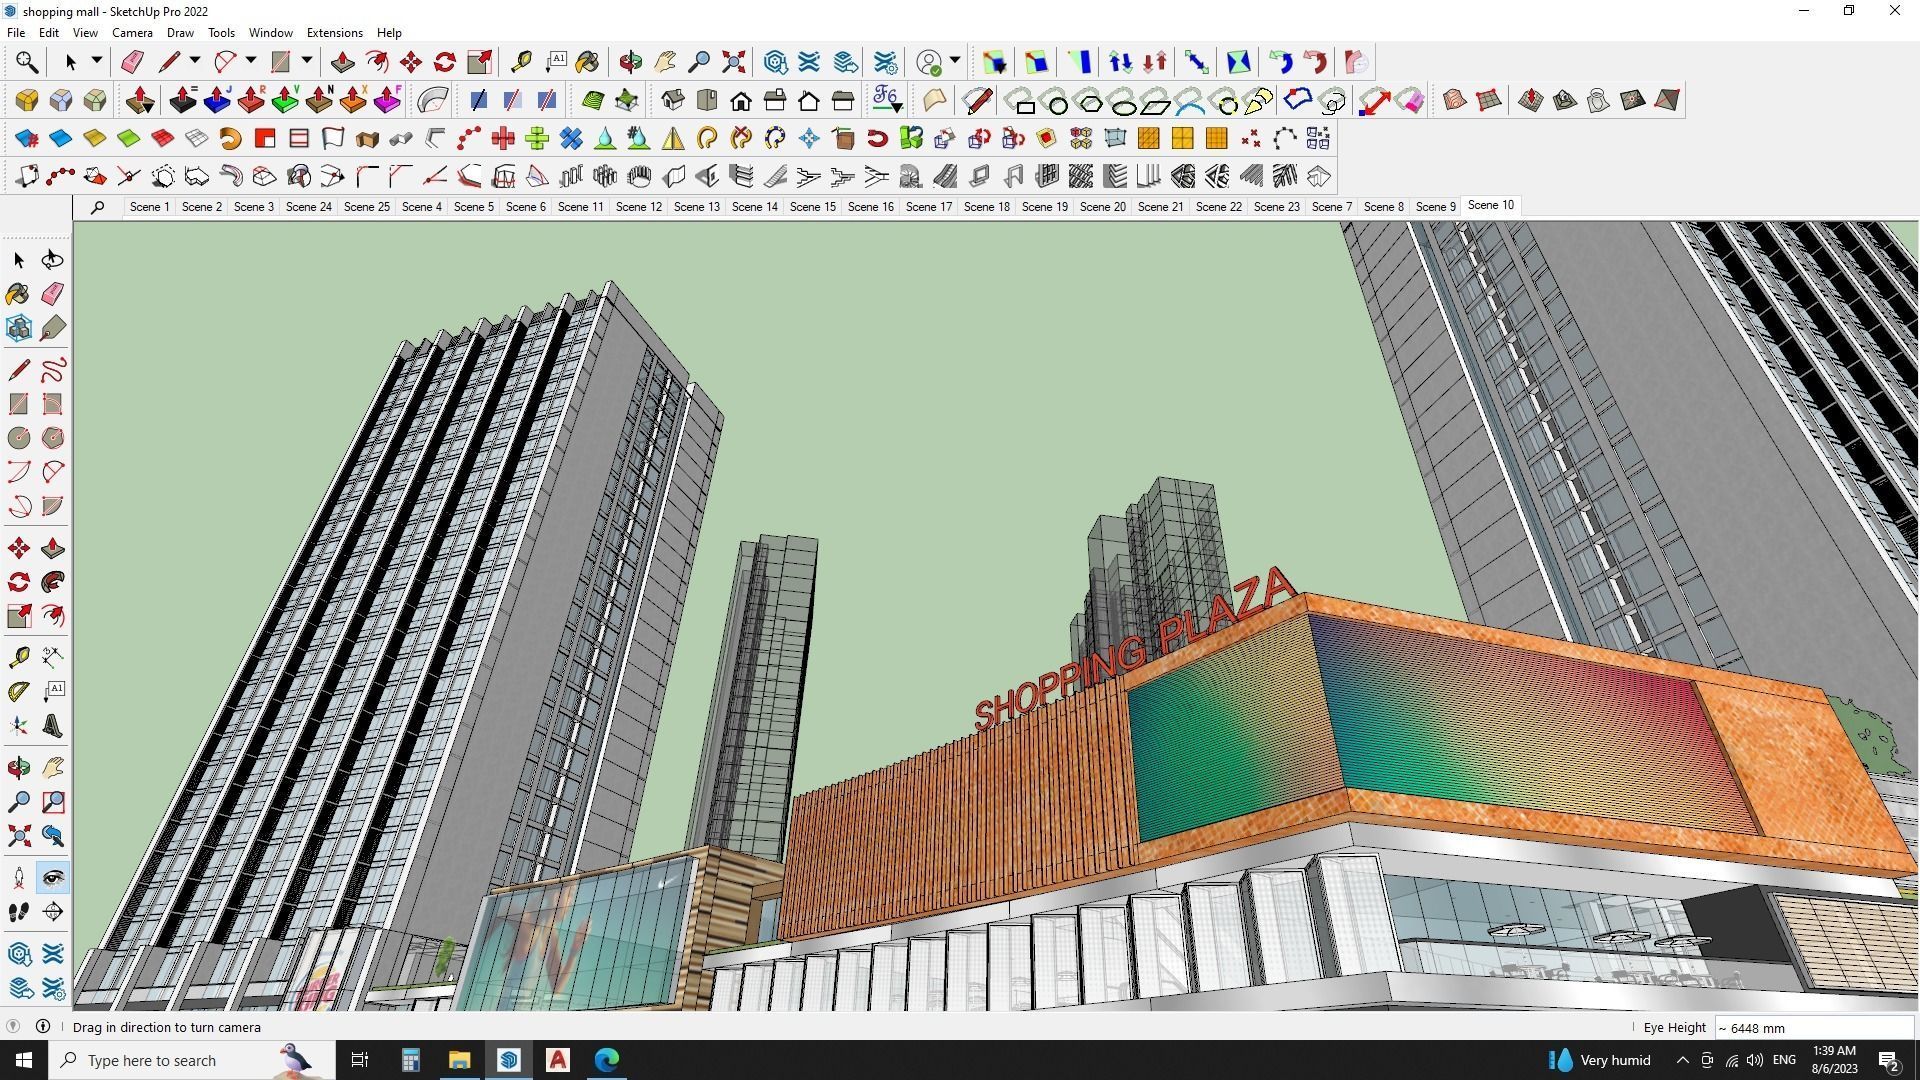The image size is (1920, 1080).
Task: Switch to Scene 1 tab
Action: [149, 206]
